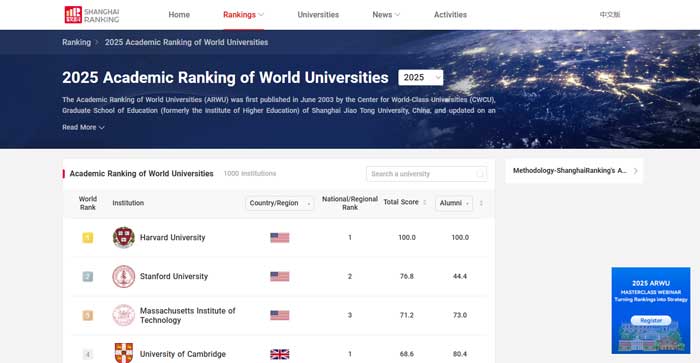The height and width of the screenshot is (363, 700).
Task: Click the US flag in Harvard row
Action: pyautogui.click(x=279, y=238)
